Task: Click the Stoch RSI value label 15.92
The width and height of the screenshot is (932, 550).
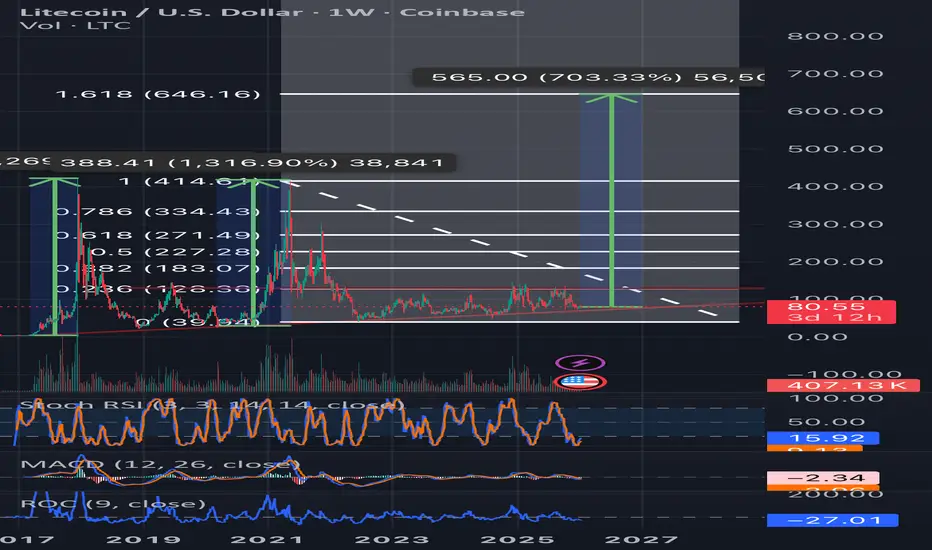Action: (823, 438)
